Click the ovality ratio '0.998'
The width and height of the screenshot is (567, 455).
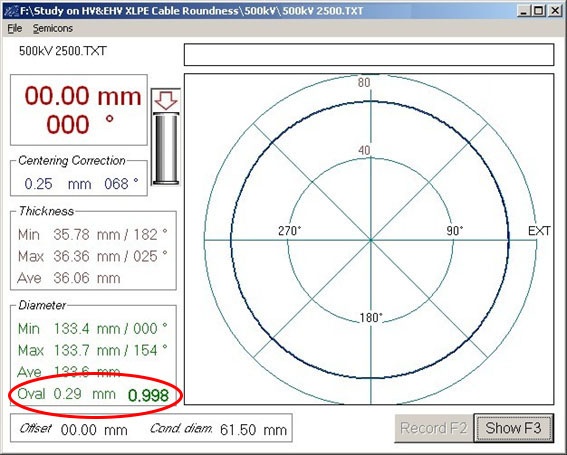(x=149, y=395)
